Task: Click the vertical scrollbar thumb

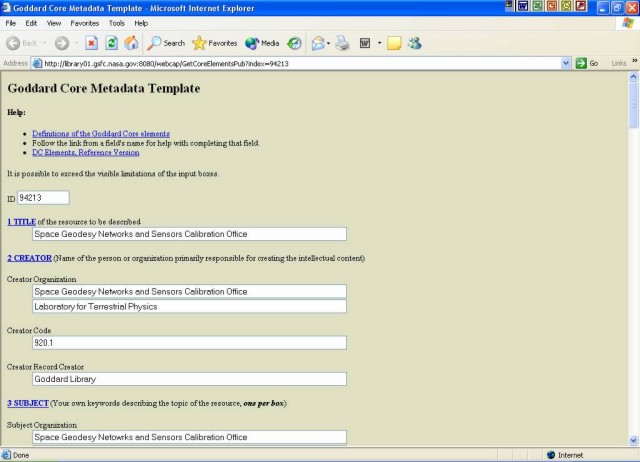Action: tap(633, 105)
